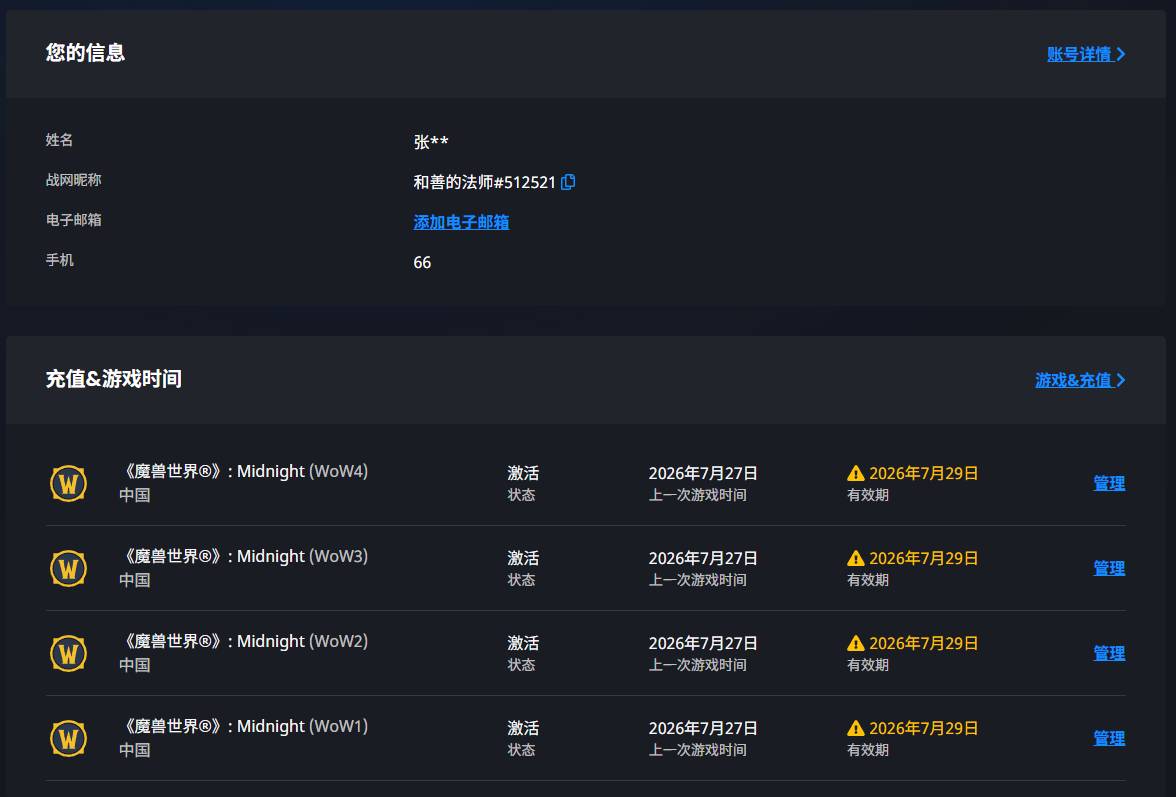
Task: Click the phone value 66
Action: (422, 262)
